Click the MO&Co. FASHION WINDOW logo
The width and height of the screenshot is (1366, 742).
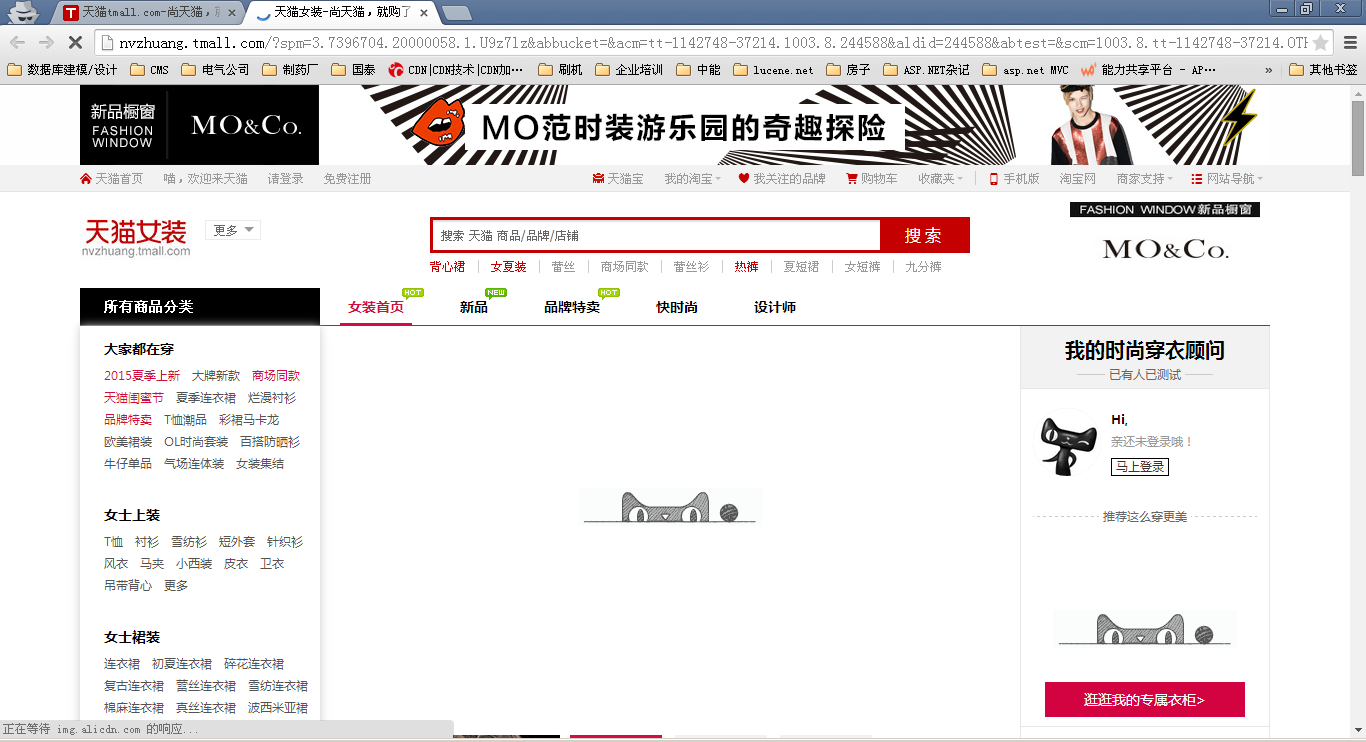[x=1165, y=233]
